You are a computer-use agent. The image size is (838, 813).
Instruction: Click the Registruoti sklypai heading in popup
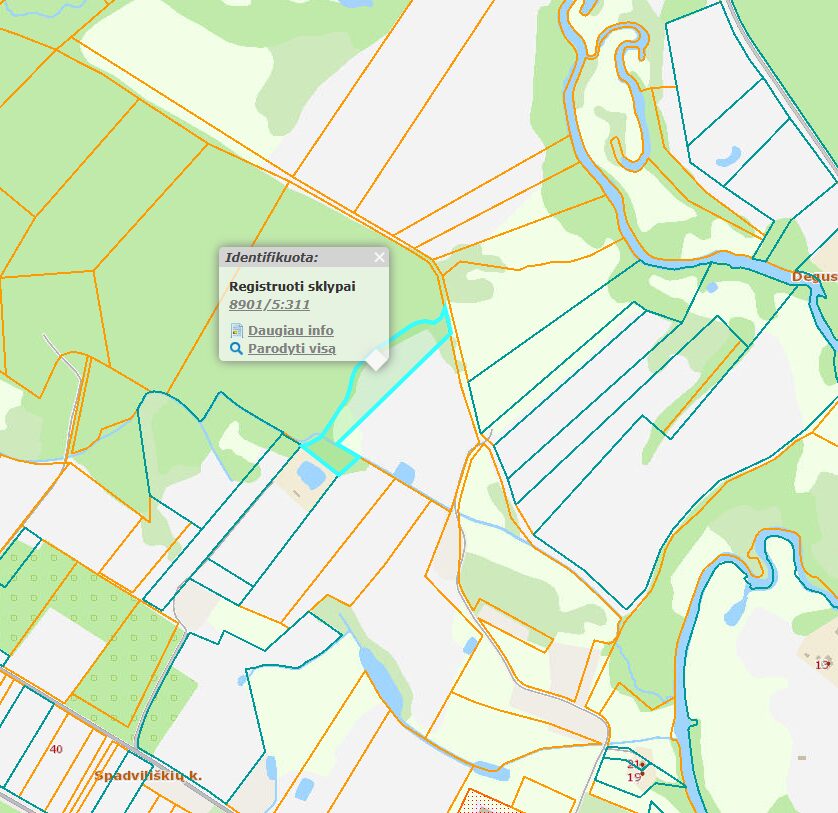(292, 286)
